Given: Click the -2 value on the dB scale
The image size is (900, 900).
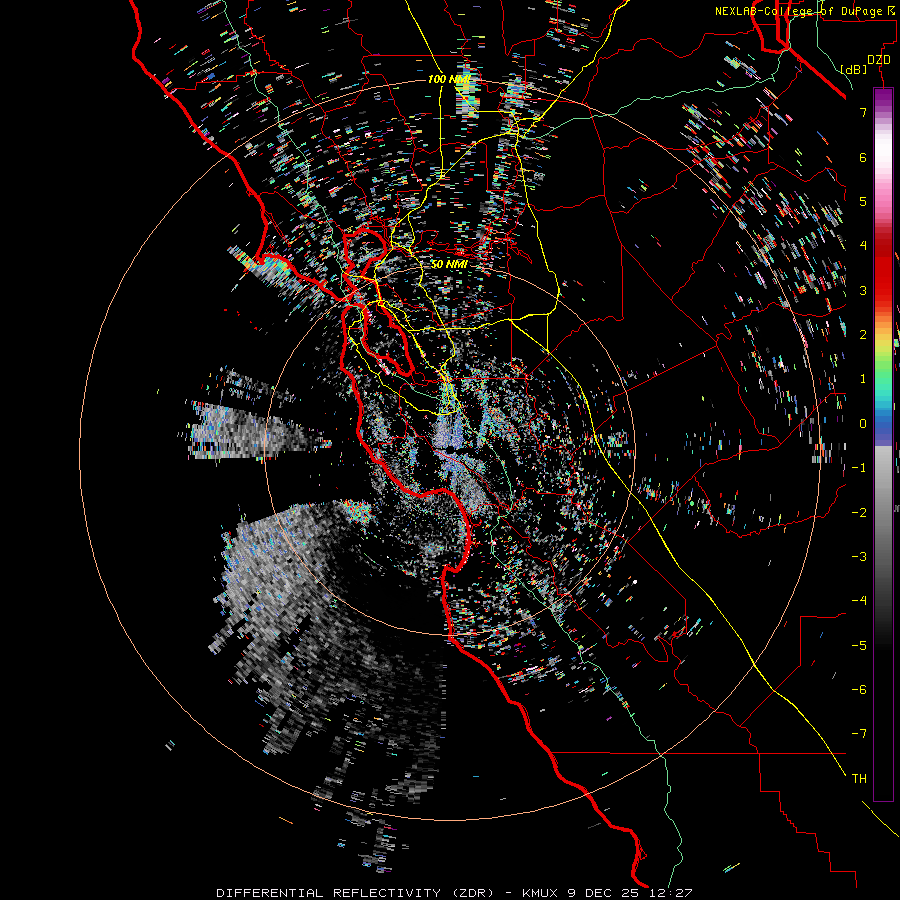Looking at the screenshot, I should [859, 513].
